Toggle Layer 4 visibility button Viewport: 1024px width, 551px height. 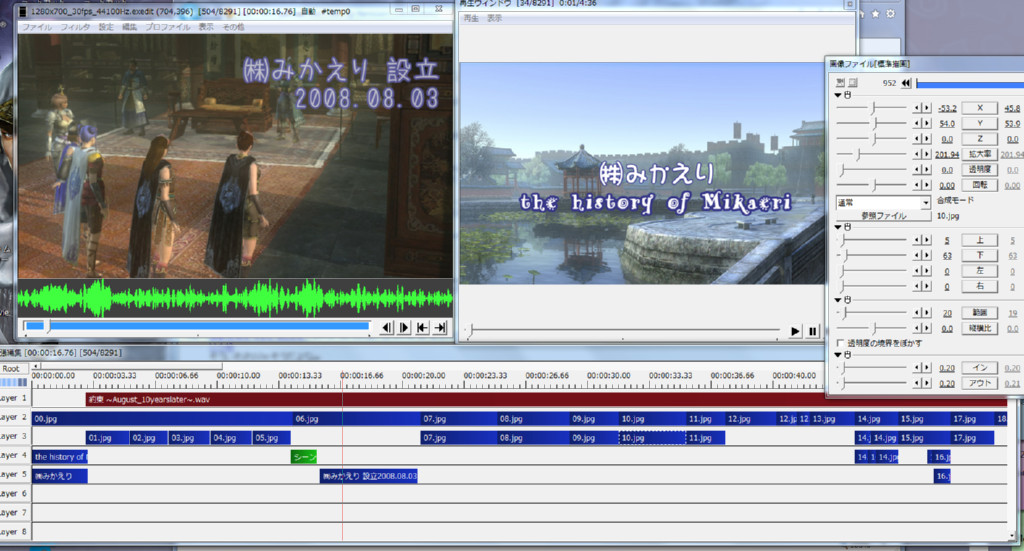coord(14,456)
